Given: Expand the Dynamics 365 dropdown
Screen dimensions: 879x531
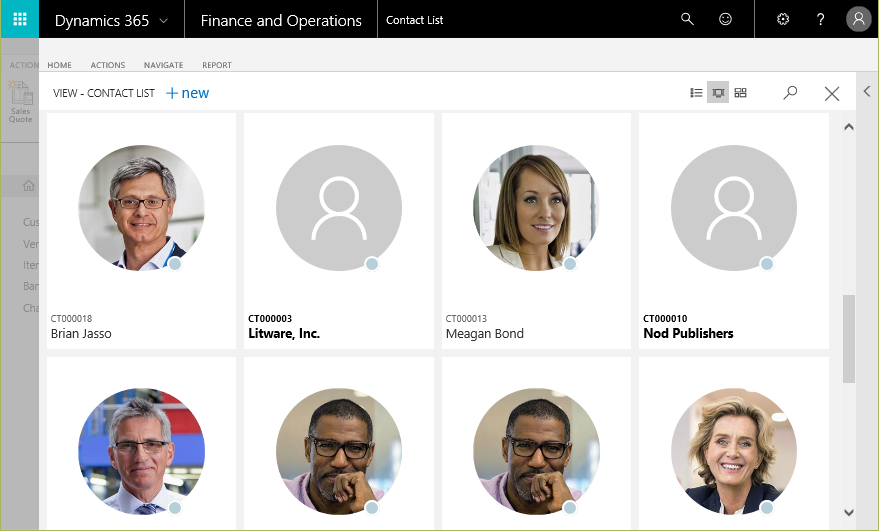Looking at the screenshot, I should [x=163, y=21].
